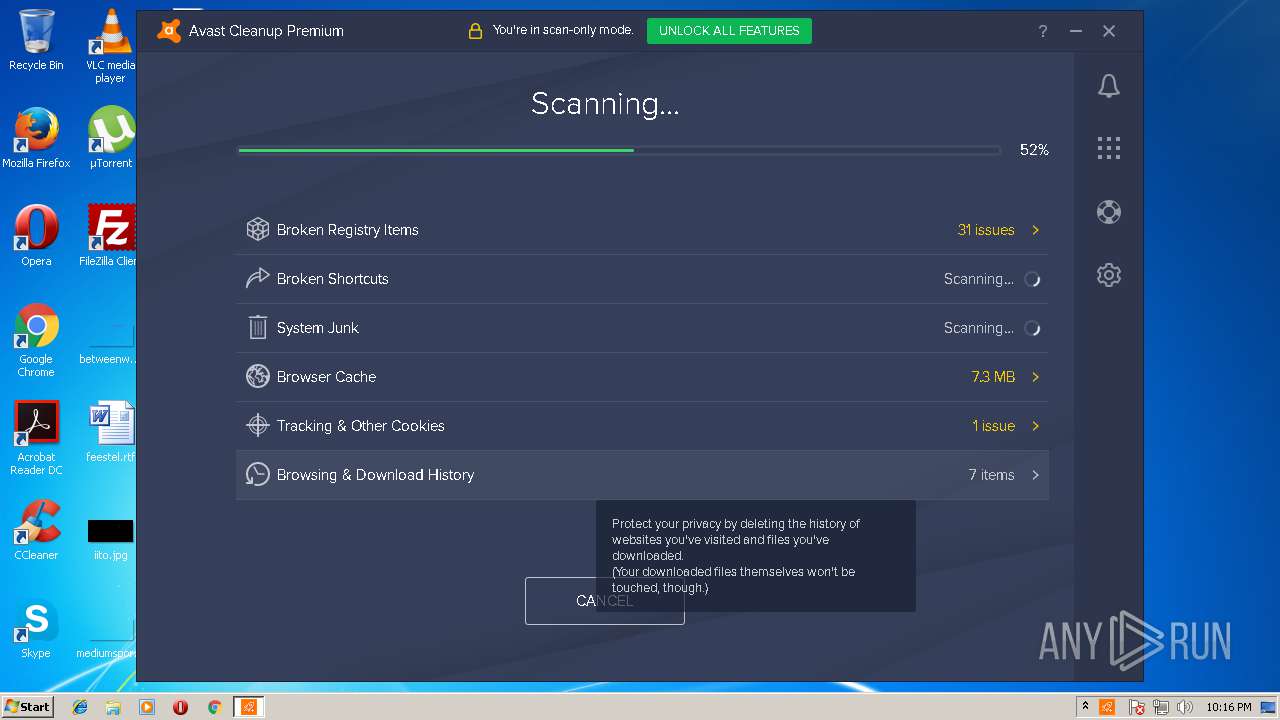Image resolution: width=1280 pixels, height=720 pixels.
Task: Open Internet Explorer from the taskbar
Action: (80, 707)
